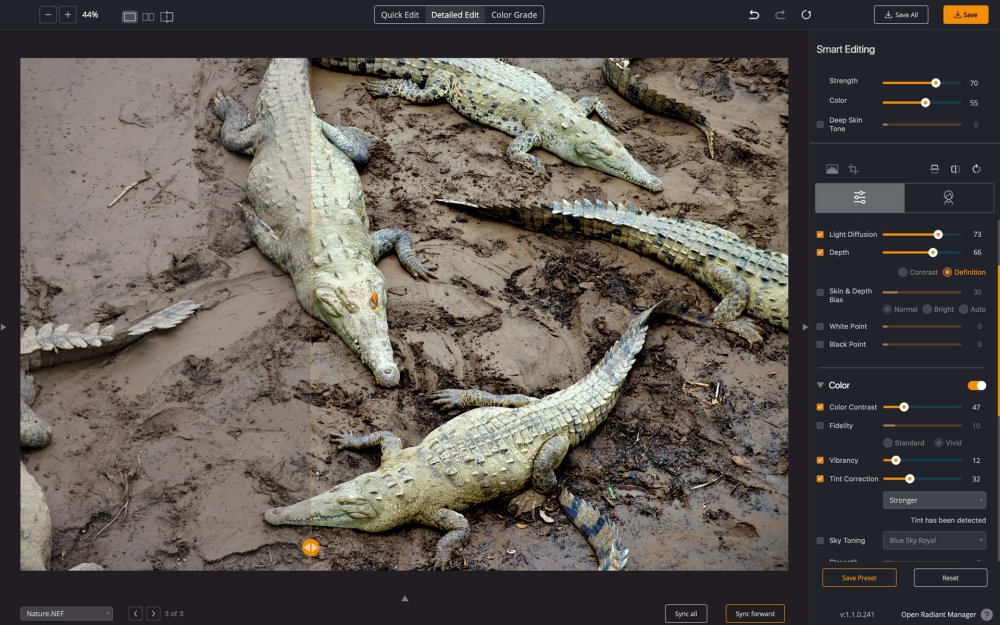
Task: Undo the last edit
Action: tap(754, 15)
